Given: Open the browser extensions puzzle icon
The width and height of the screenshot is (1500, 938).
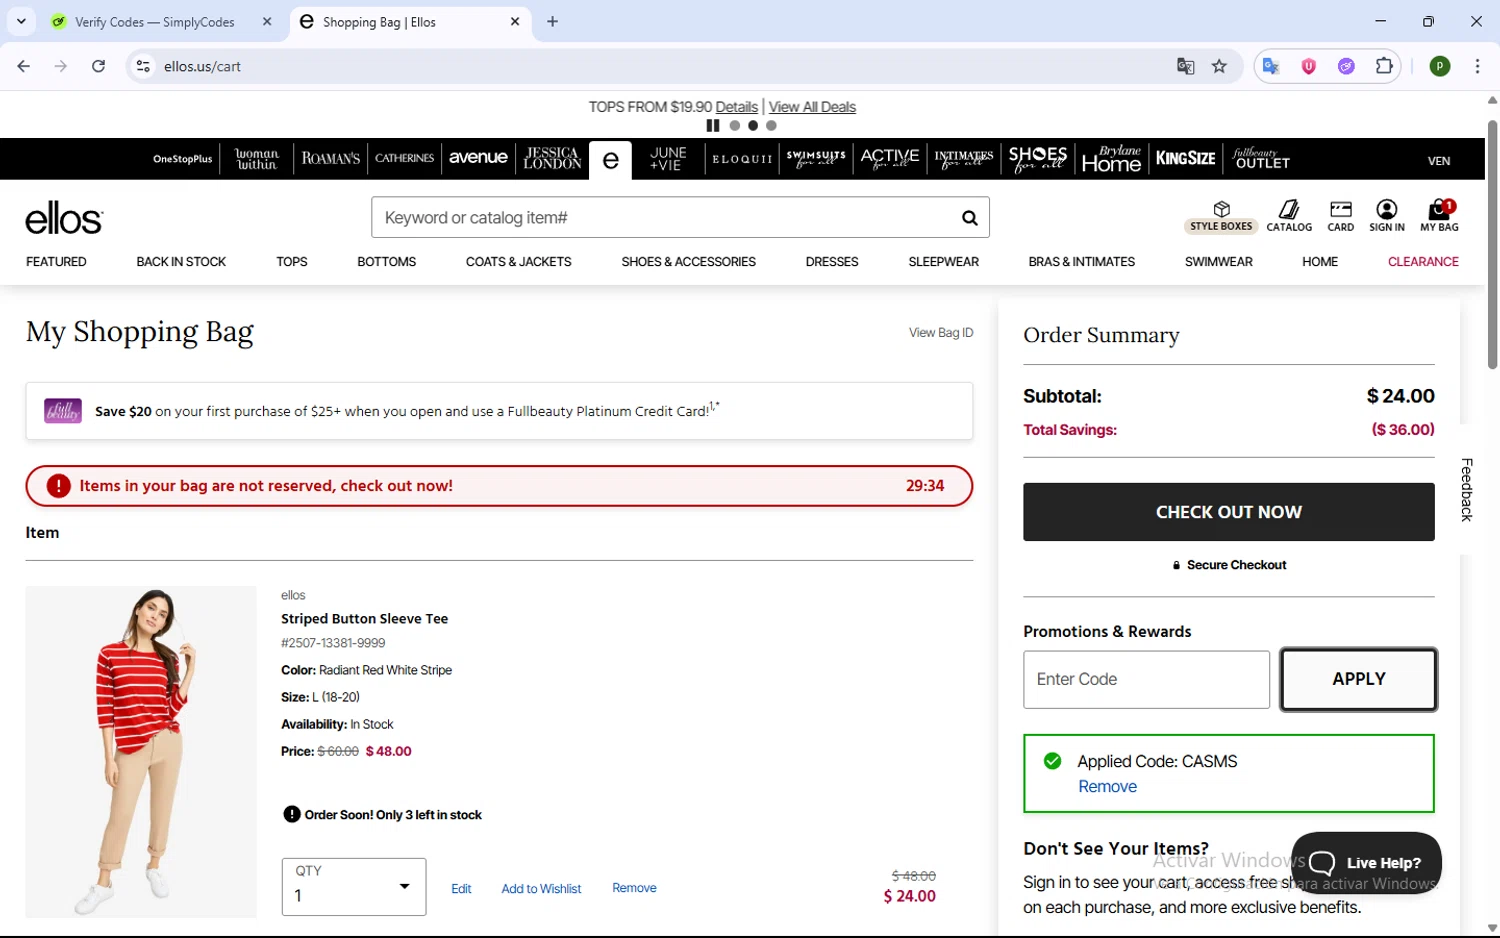Looking at the screenshot, I should (x=1384, y=66).
